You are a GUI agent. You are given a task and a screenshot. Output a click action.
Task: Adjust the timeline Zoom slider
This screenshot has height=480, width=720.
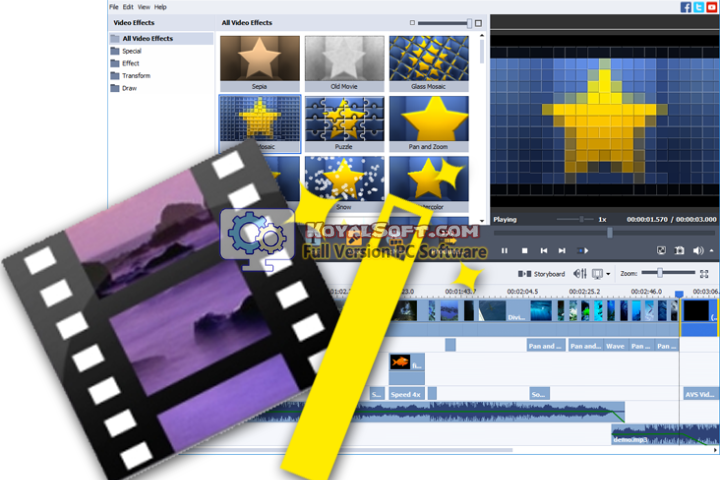coord(660,273)
